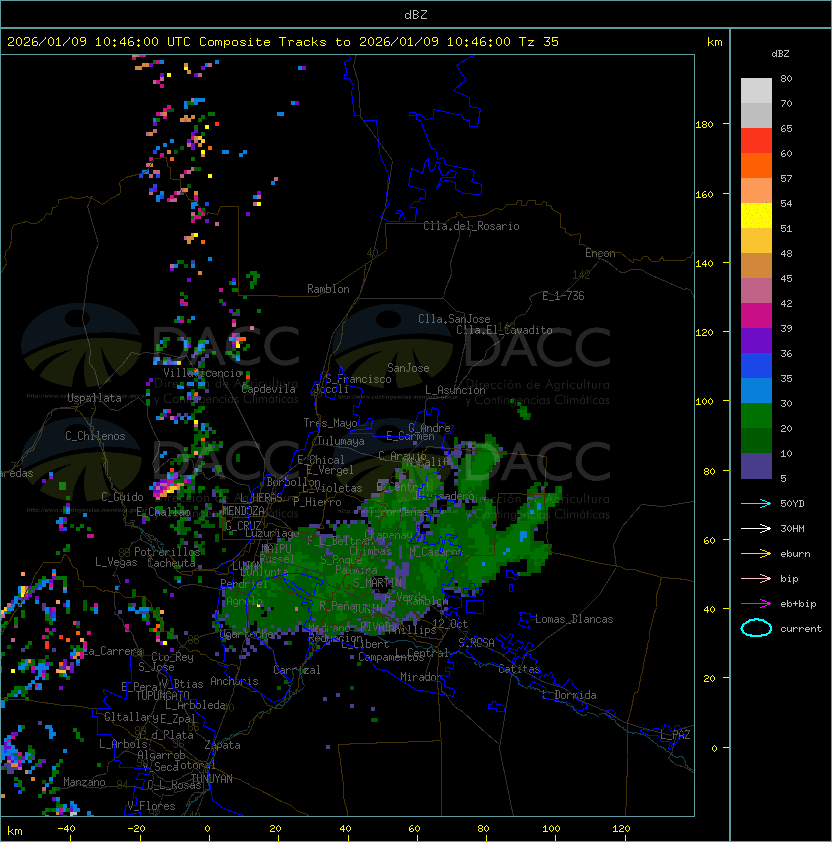Click the 54 dBZ yellow color swatch
This screenshot has width=832, height=842.
pos(756,216)
